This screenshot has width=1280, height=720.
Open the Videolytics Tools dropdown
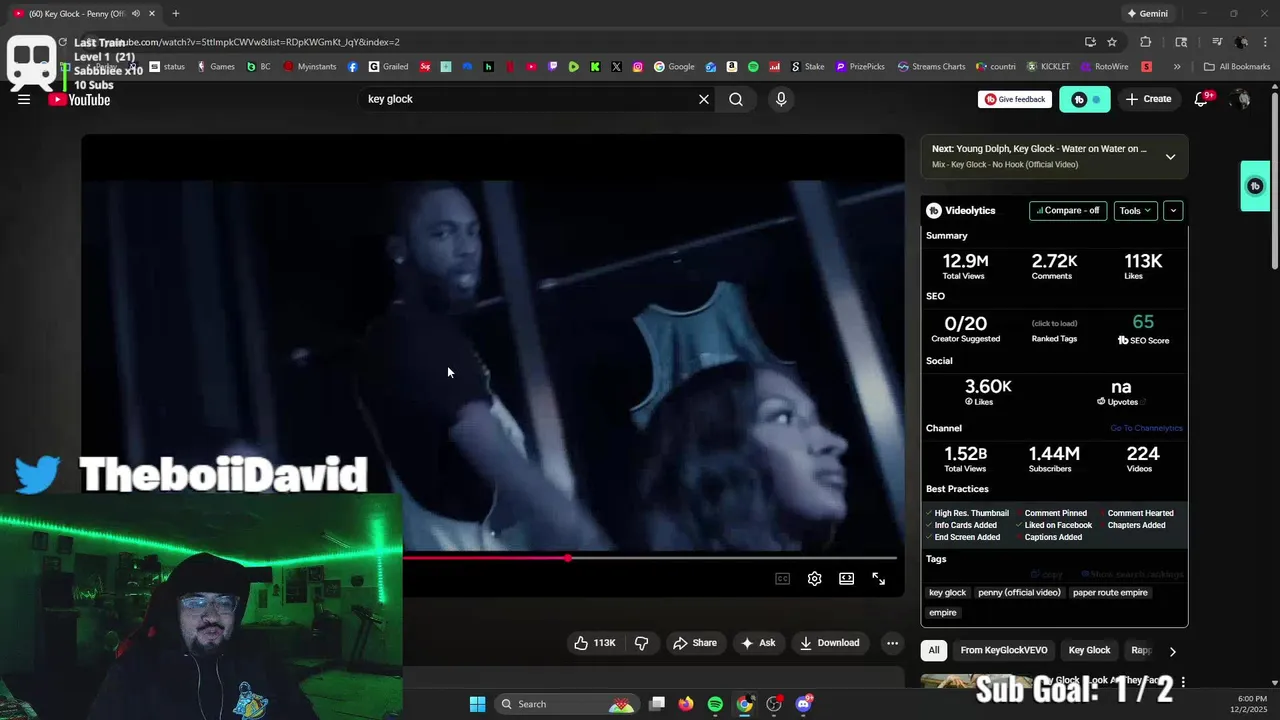1135,211
